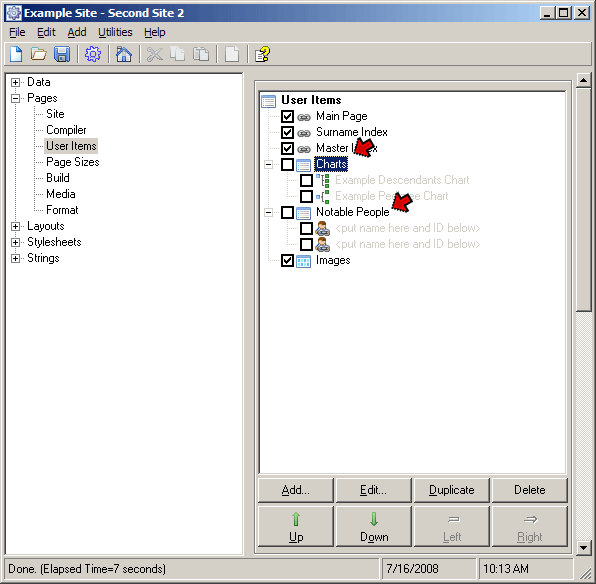
Task: Move item Up with green arrow button
Action: tap(296, 527)
